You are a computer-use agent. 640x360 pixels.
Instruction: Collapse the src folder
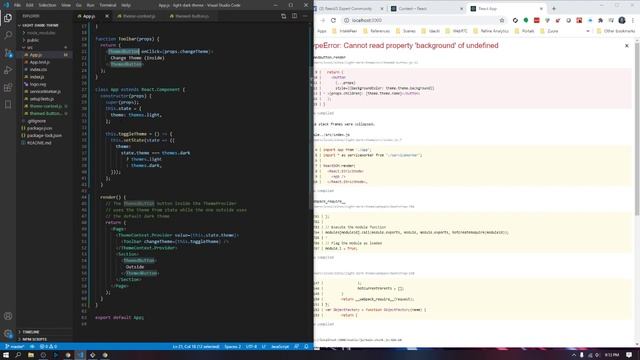pos(29,47)
